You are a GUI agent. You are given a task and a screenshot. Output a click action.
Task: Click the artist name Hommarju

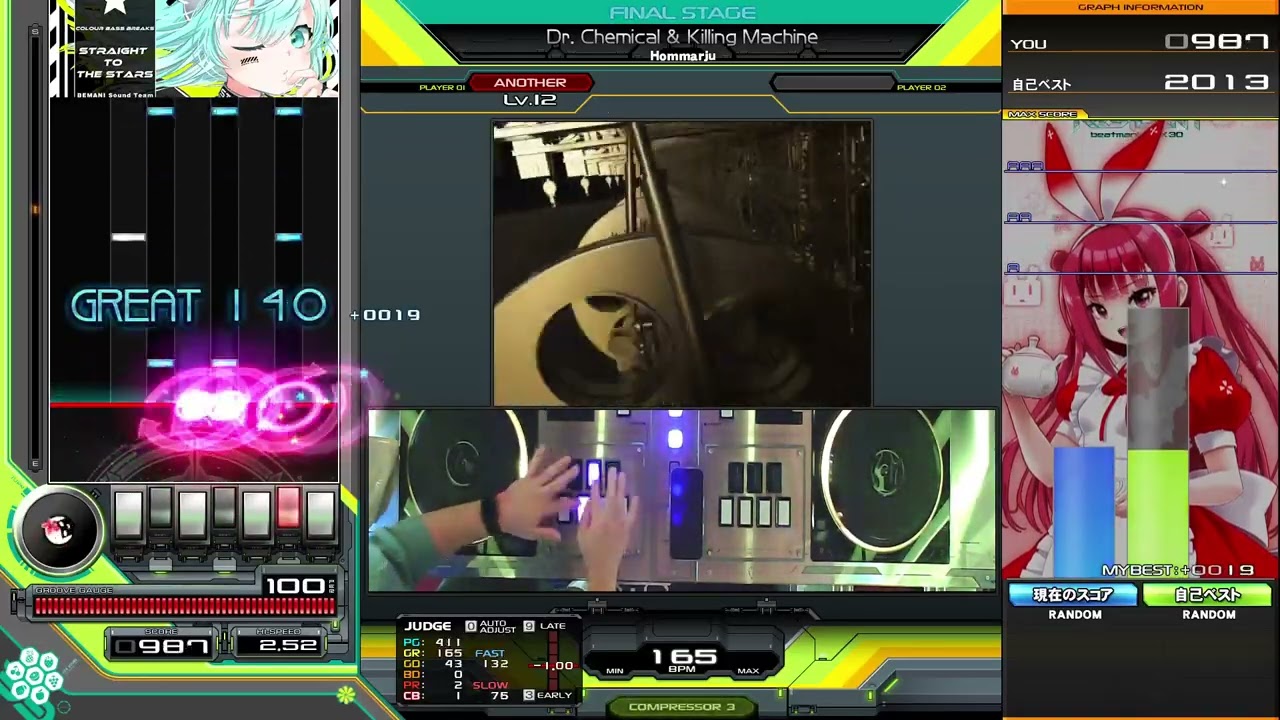682,56
